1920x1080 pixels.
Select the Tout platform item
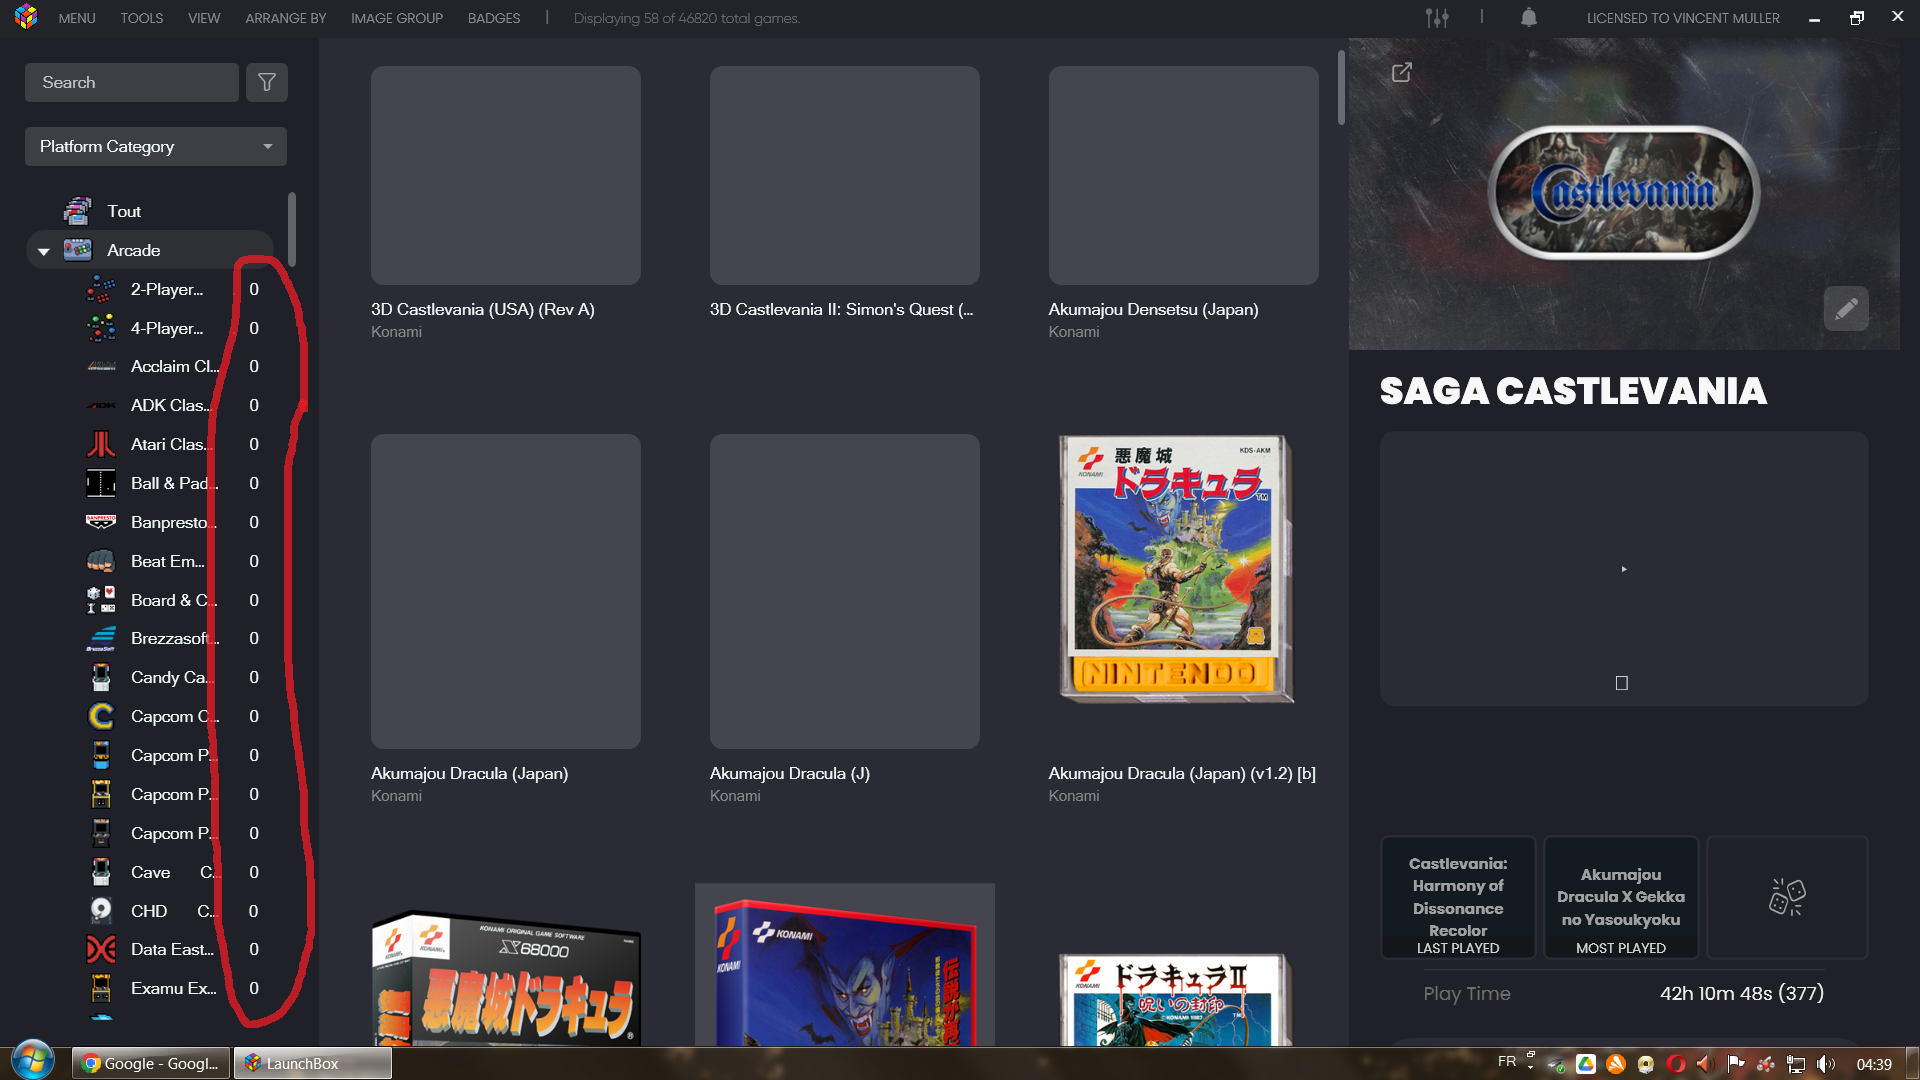pyautogui.click(x=124, y=211)
